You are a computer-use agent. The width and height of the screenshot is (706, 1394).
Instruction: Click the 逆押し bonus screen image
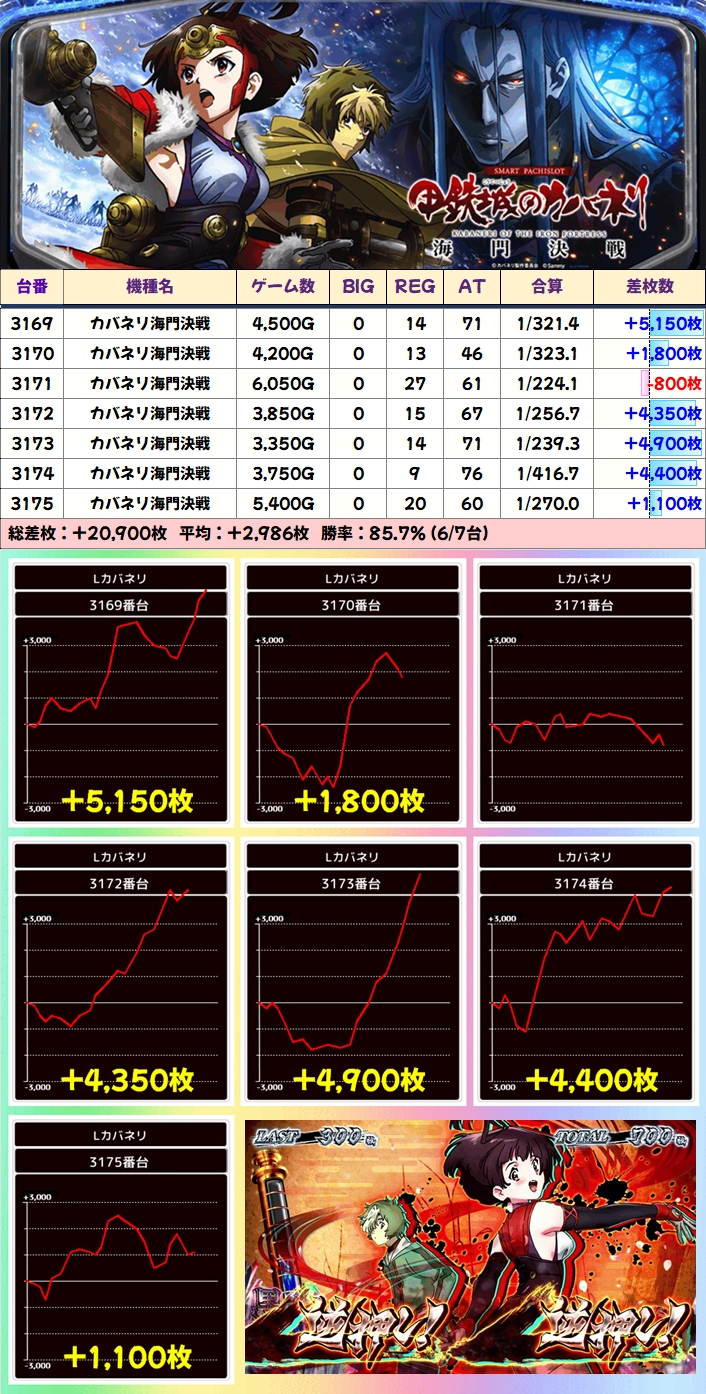point(470,1246)
